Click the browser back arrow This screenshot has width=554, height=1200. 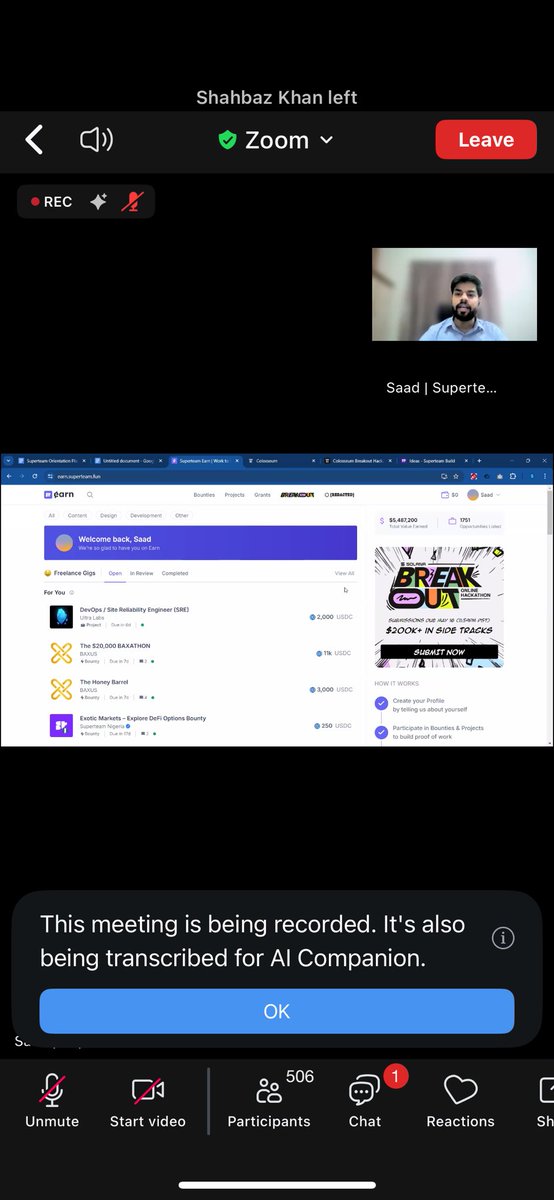pos(9,477)
